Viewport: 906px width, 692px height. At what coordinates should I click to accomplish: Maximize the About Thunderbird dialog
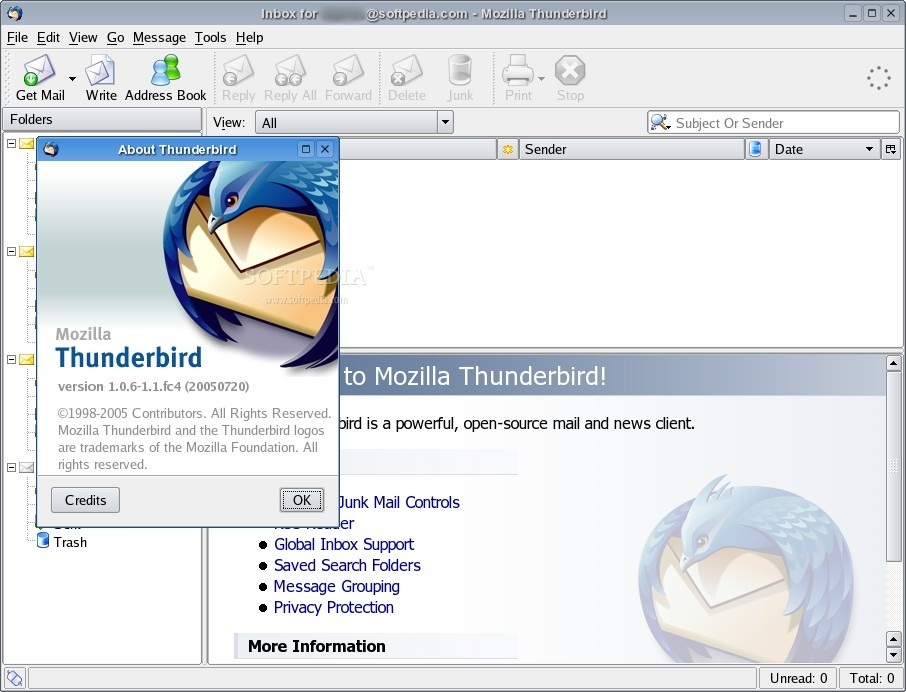pos(306,150)
